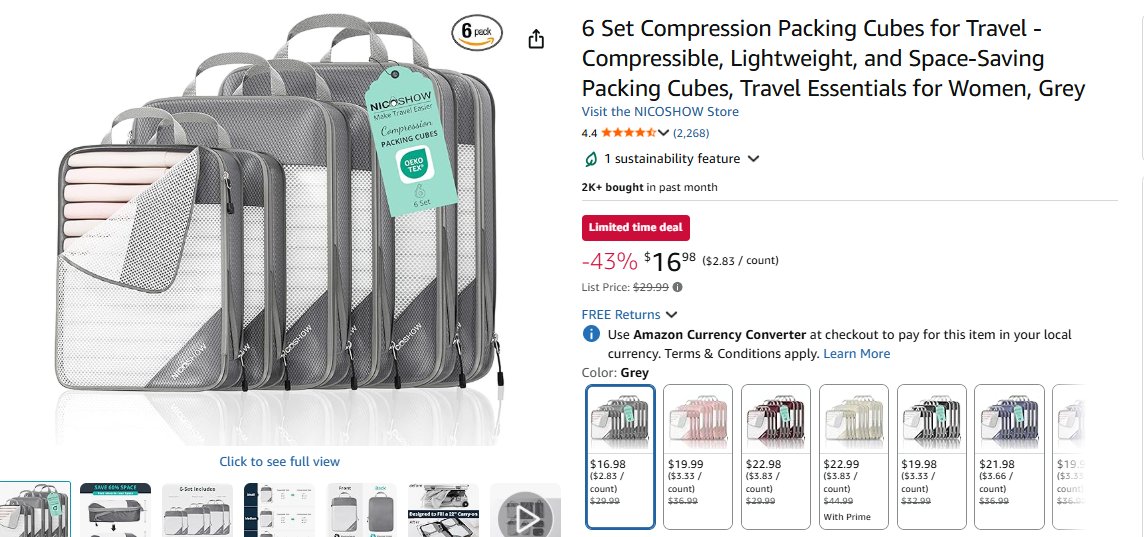Click the share icon above the product image

point(536,39)
